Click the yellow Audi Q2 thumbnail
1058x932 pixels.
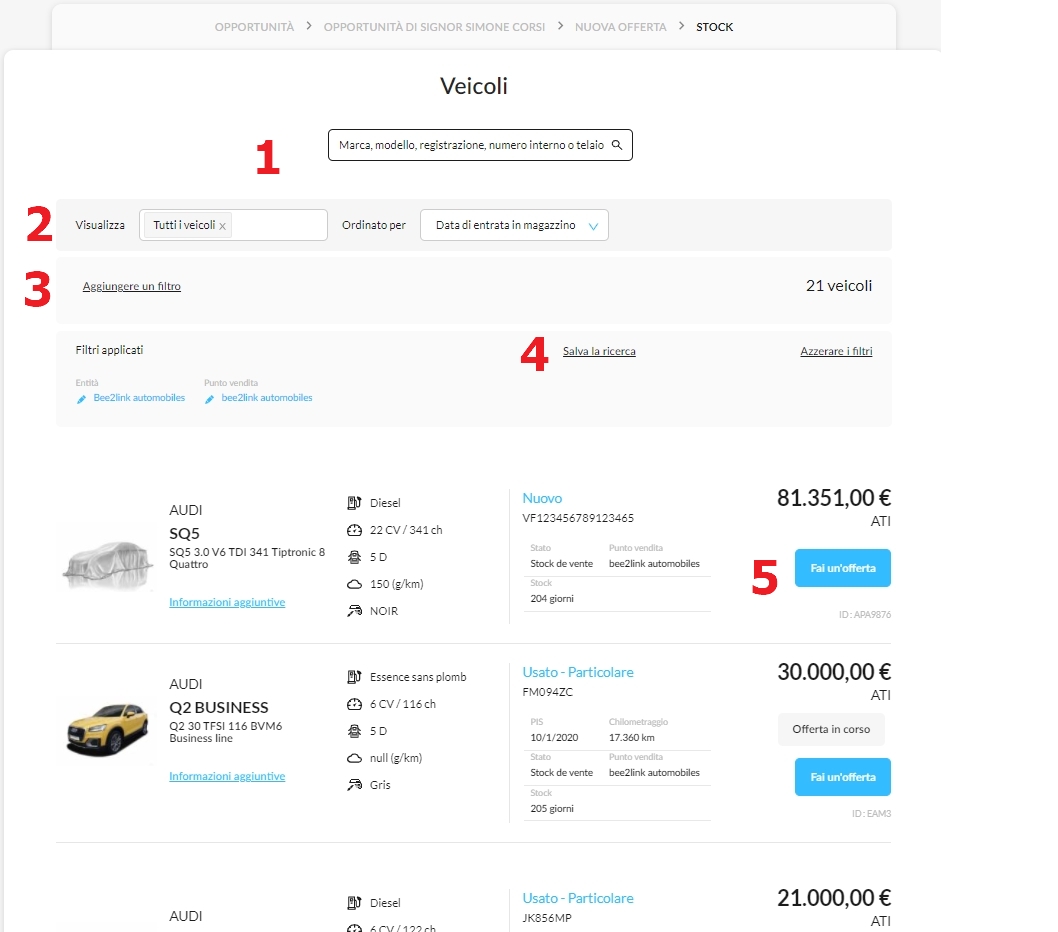tap(107, 729)
